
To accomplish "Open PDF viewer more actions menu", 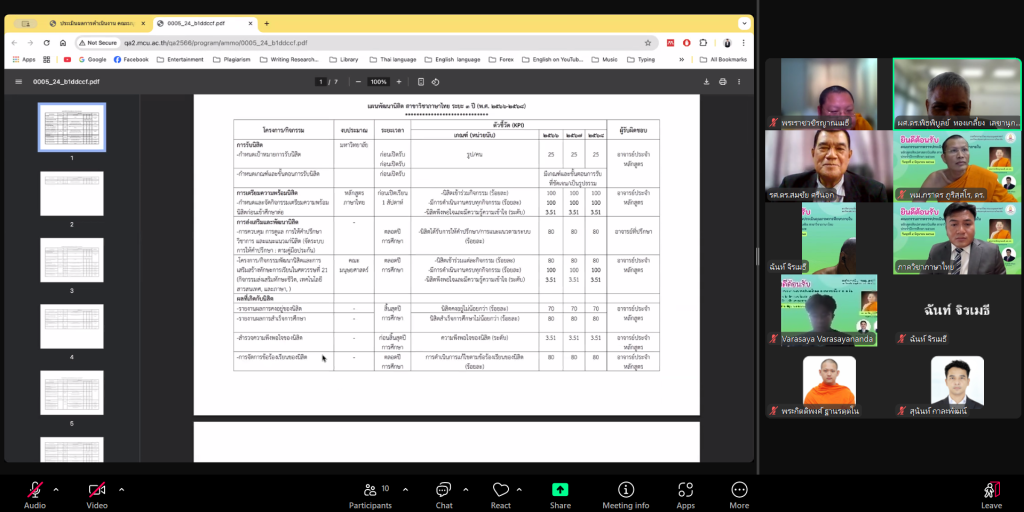I will [x=739, y=82].
